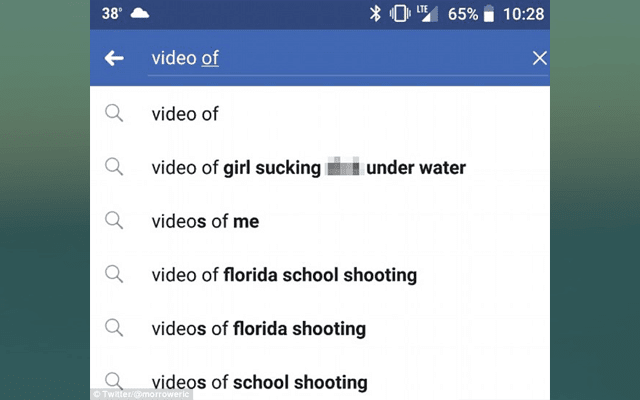This screenshot has height=400, width=640.
Task: Clear the search text with the X
Action: pyautogui.click(x=539, y=58)
